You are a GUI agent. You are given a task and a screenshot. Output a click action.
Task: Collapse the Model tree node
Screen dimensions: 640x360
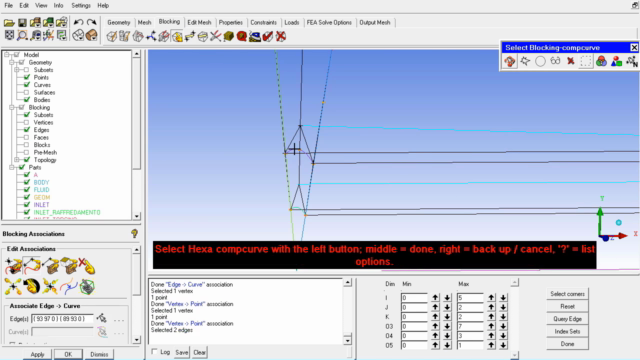click(7, 55)
